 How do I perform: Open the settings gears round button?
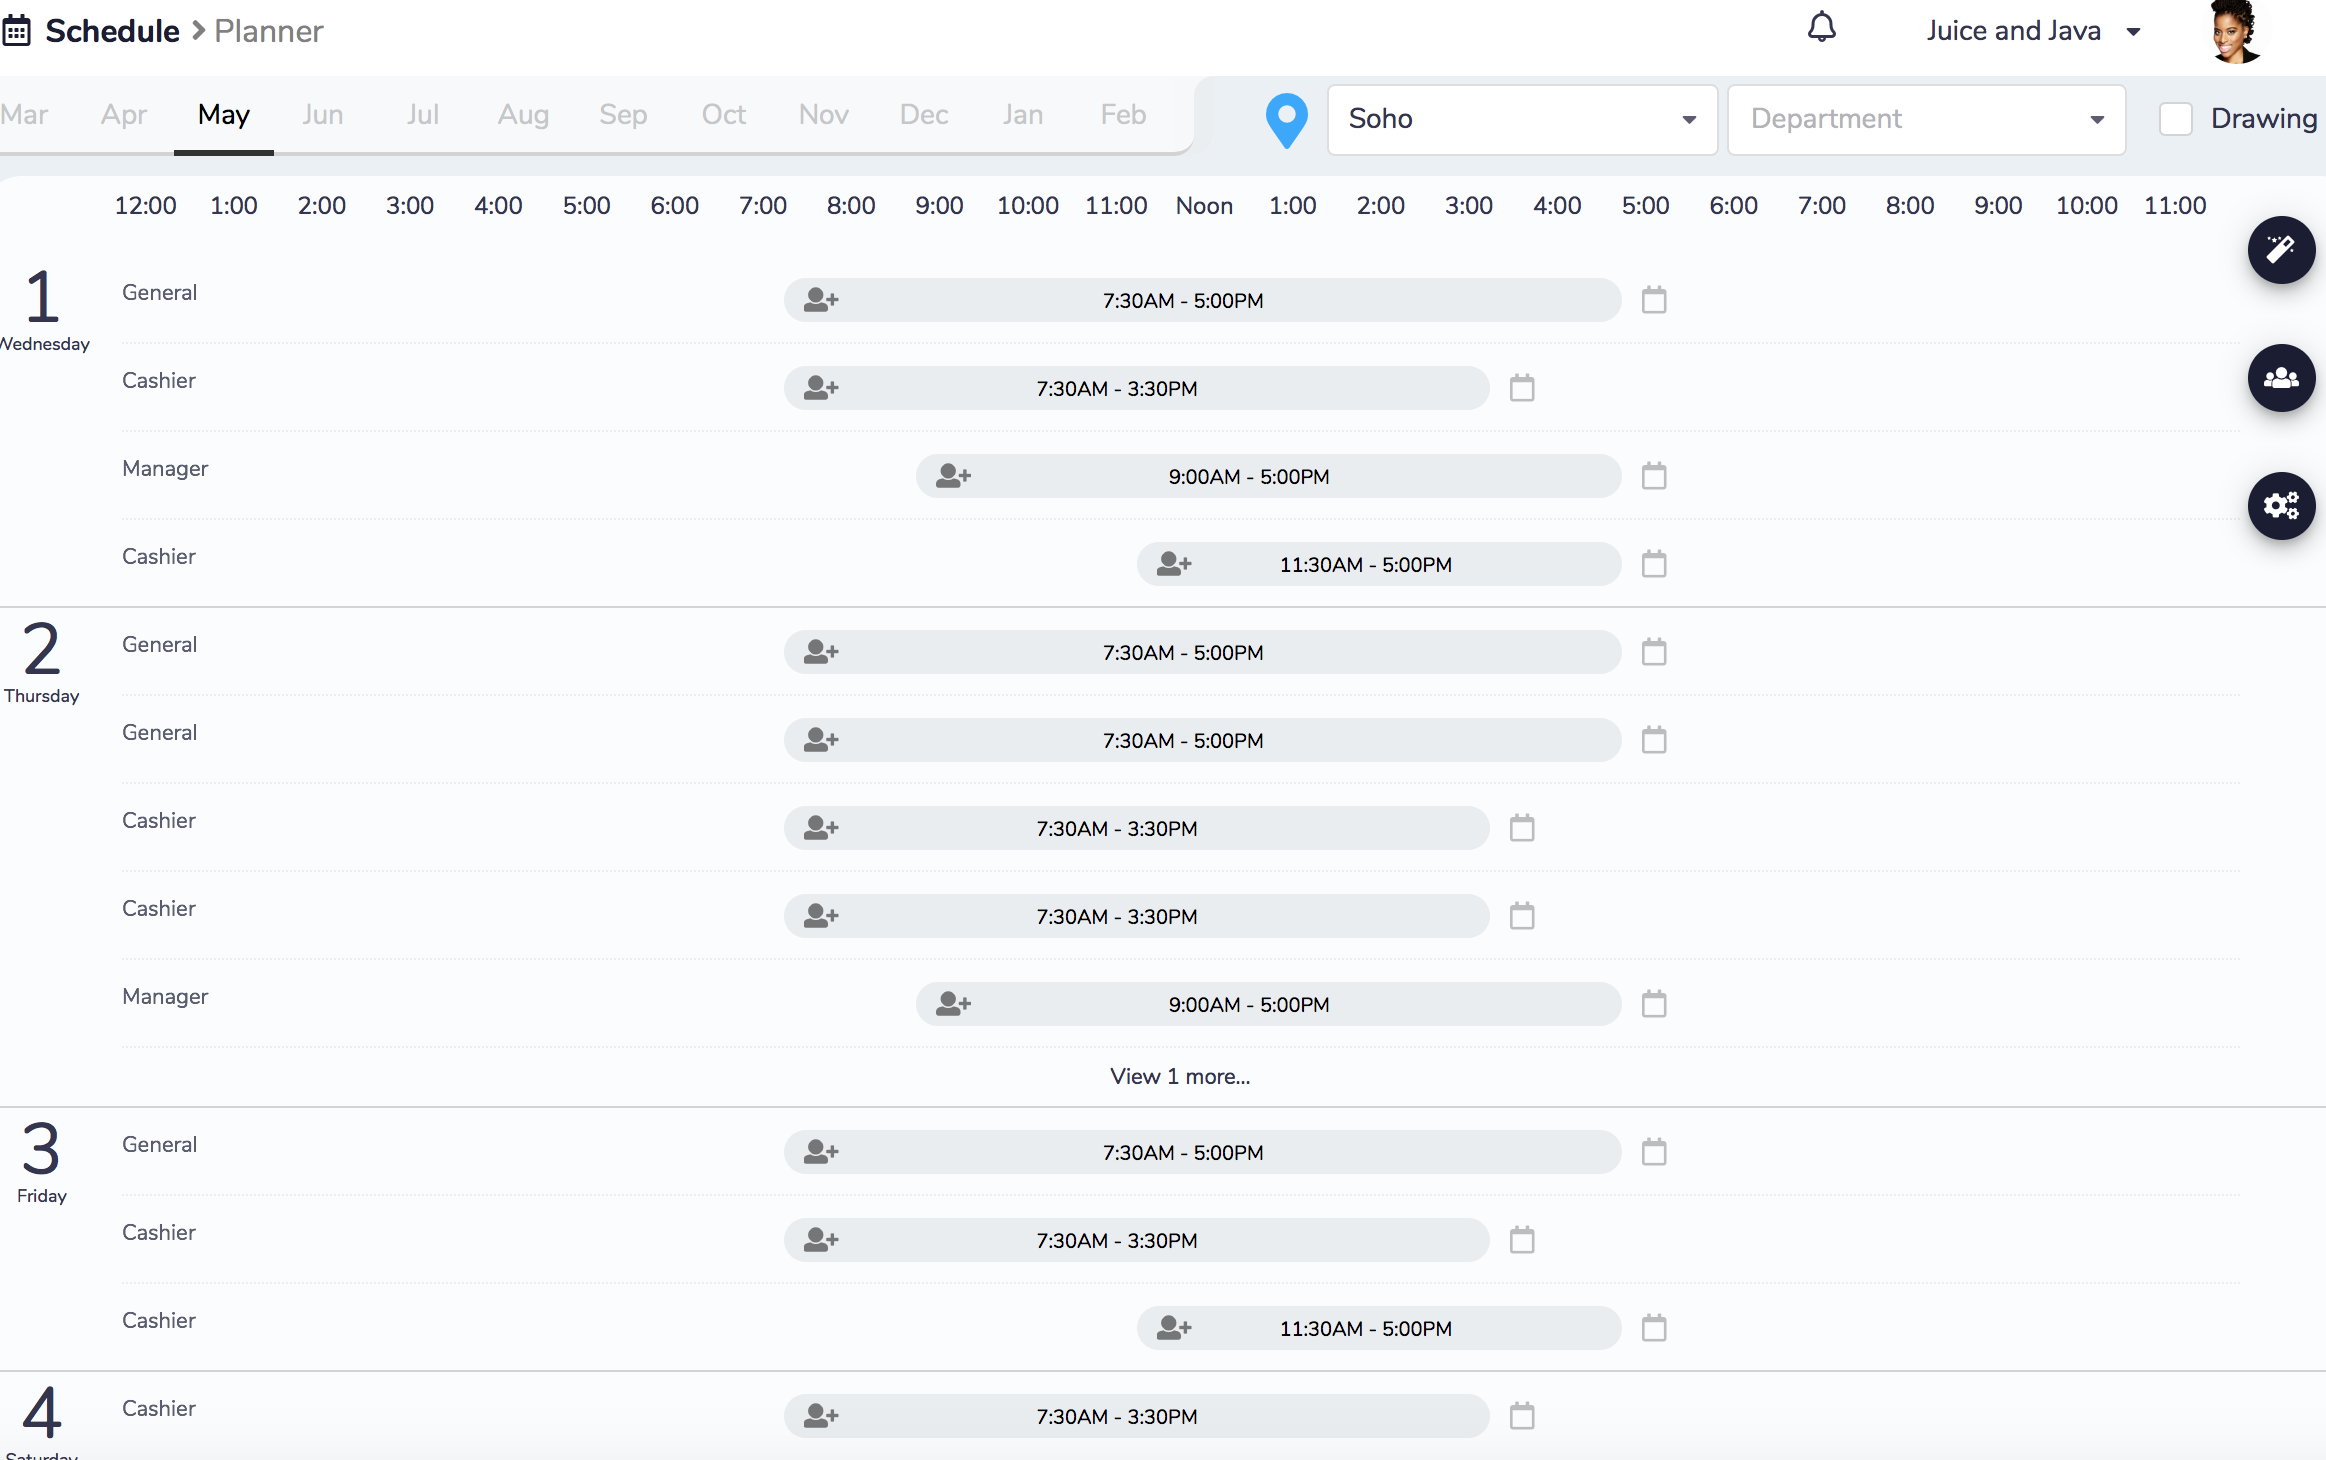point(2280,506)
